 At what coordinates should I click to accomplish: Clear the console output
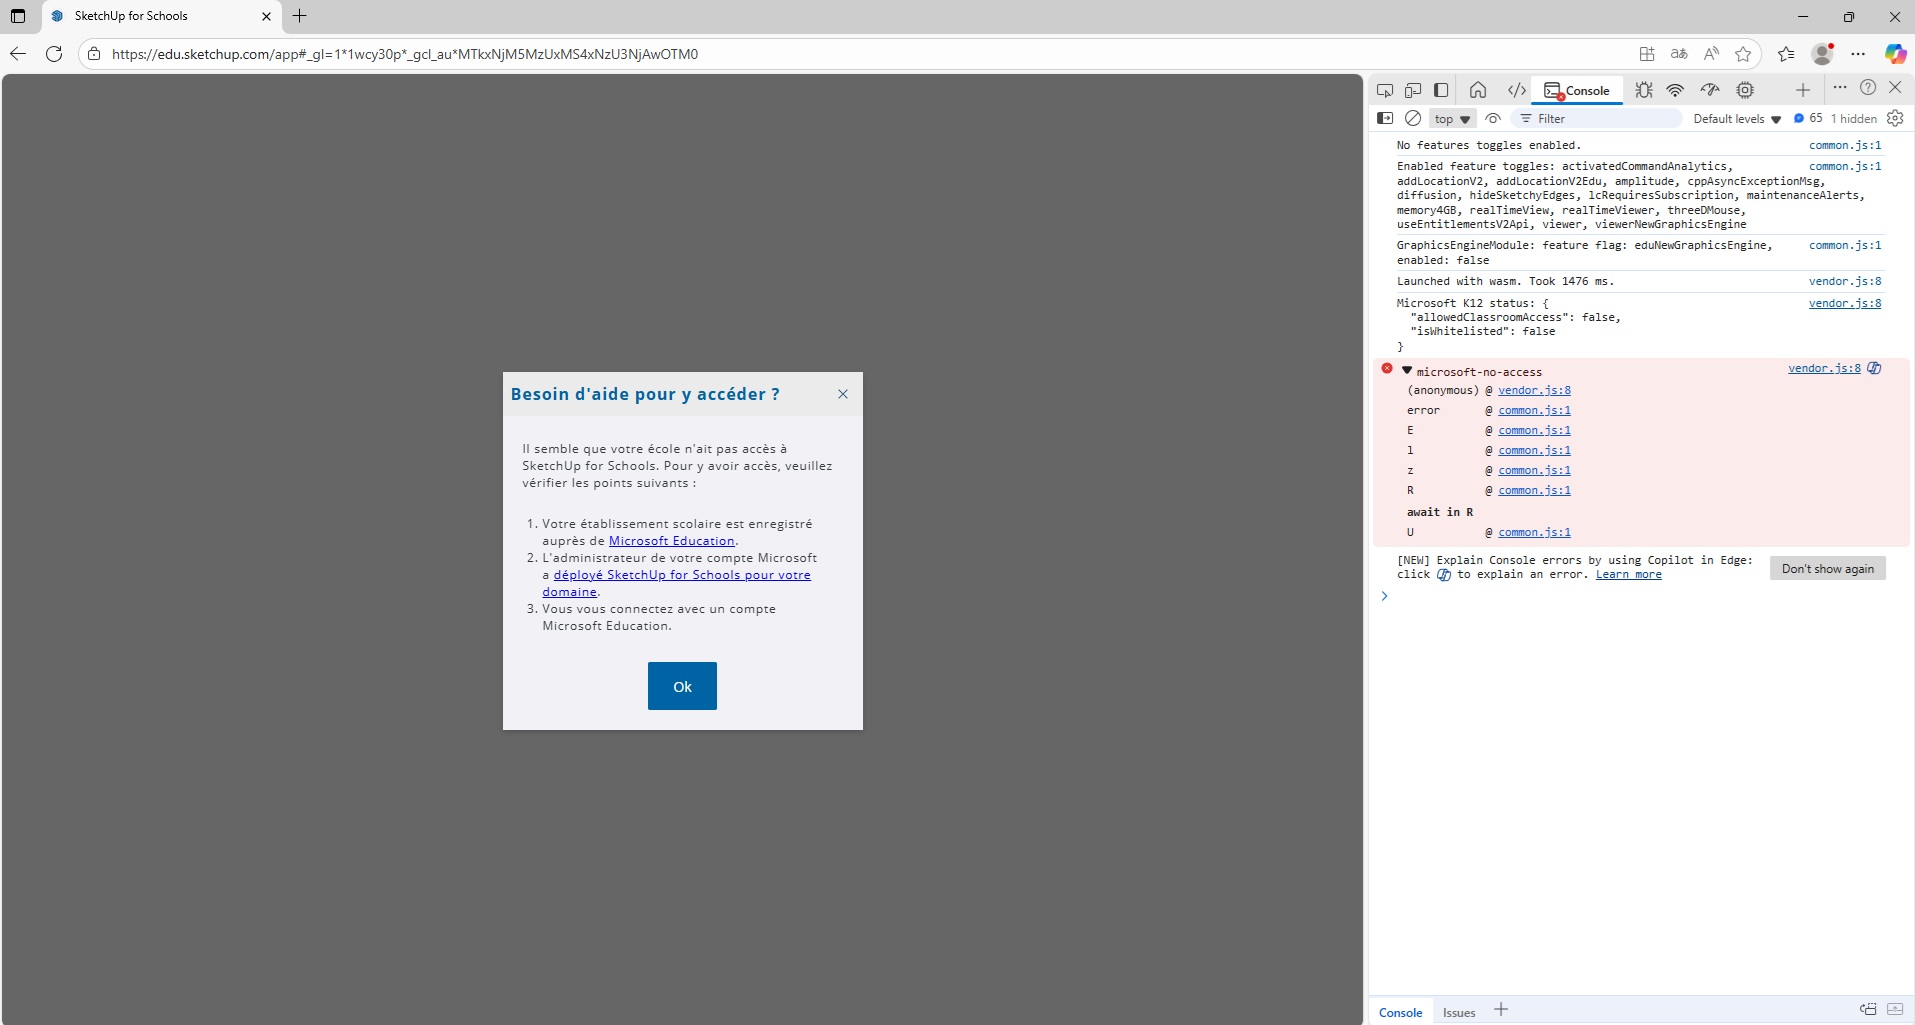tap(1413, 118)
